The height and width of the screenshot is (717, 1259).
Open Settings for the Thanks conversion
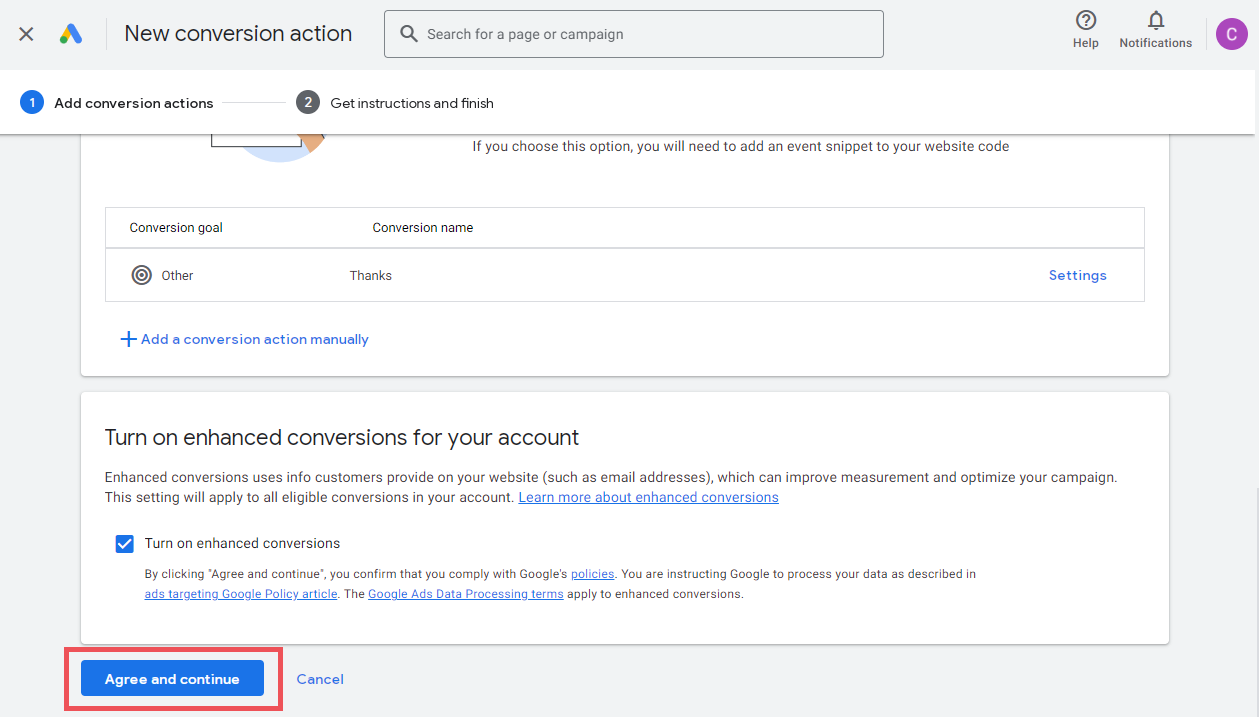[1077, 275]
